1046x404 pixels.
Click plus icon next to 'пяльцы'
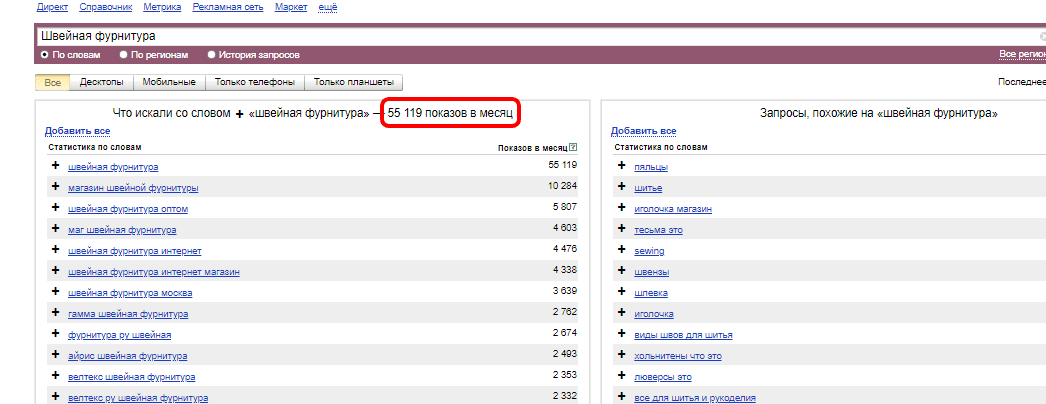pos(621,166)
